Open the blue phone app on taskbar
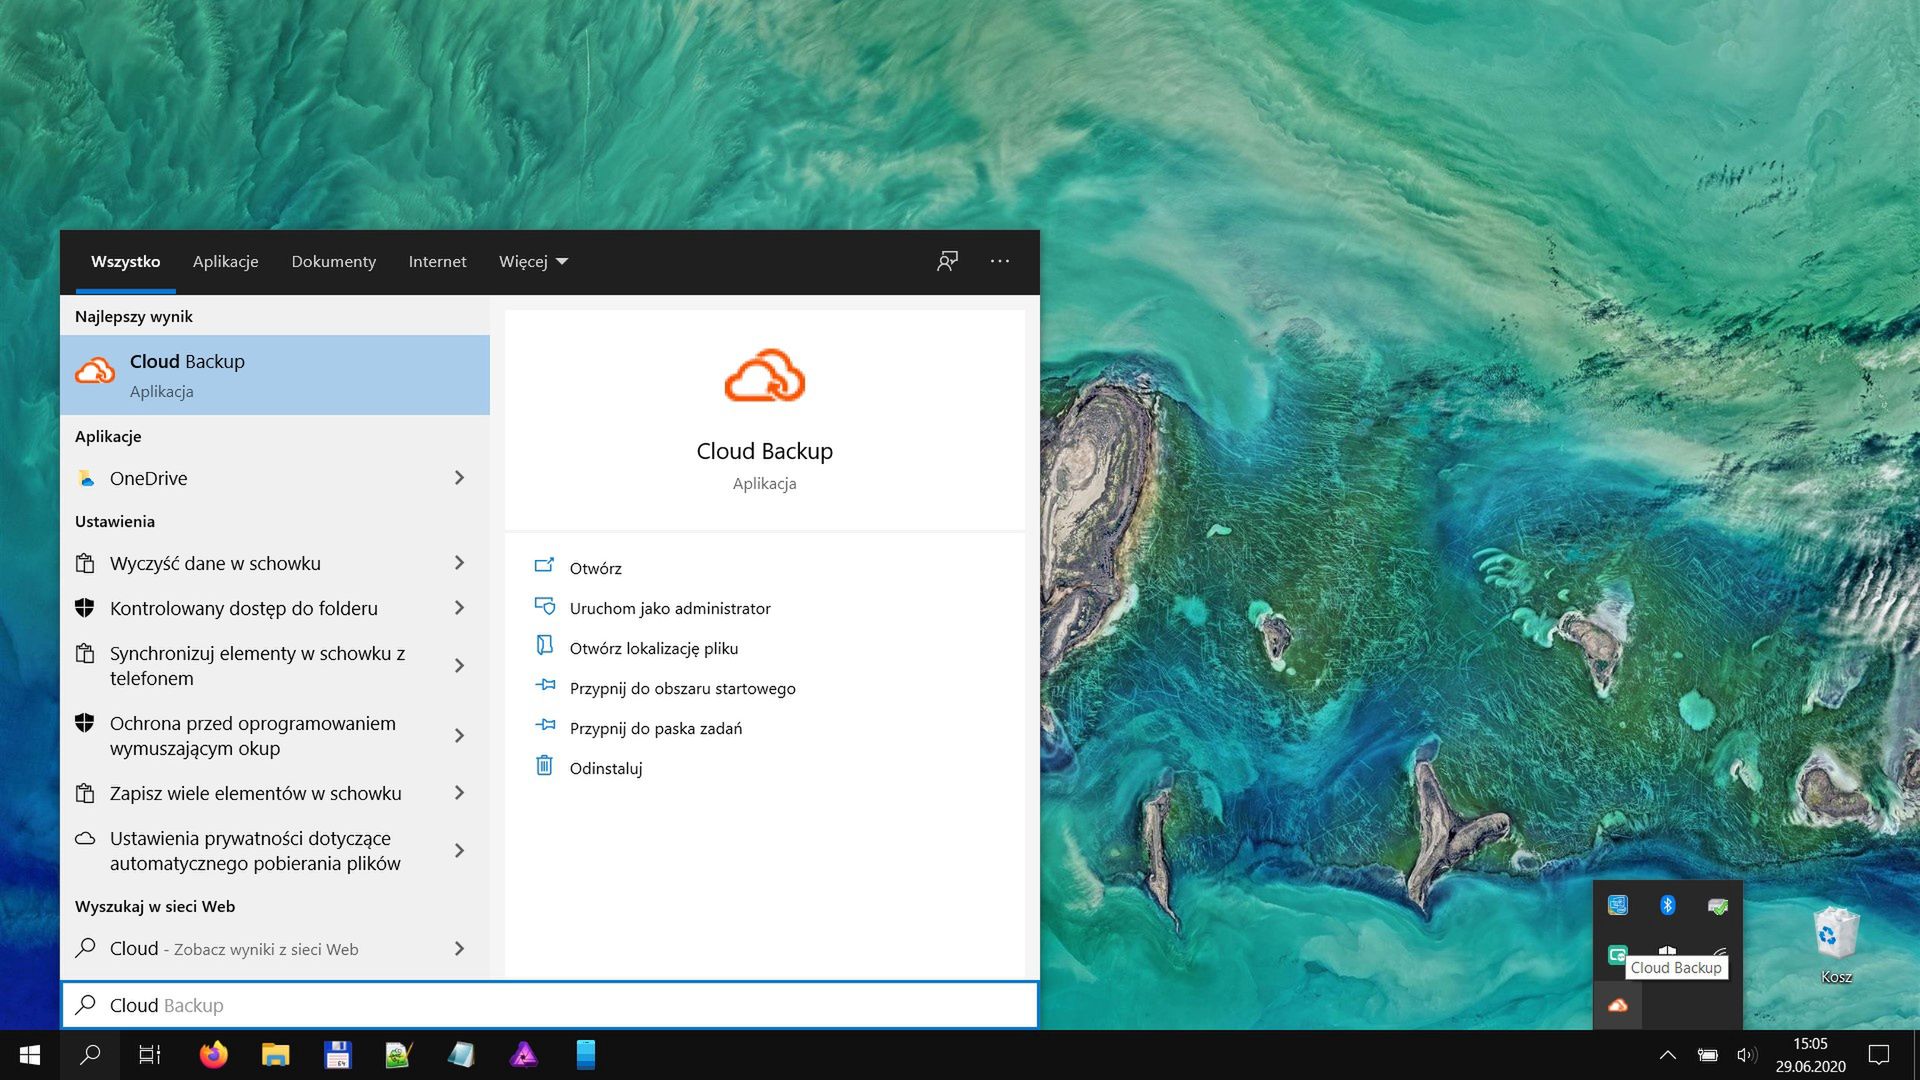 click(586, 1055)
